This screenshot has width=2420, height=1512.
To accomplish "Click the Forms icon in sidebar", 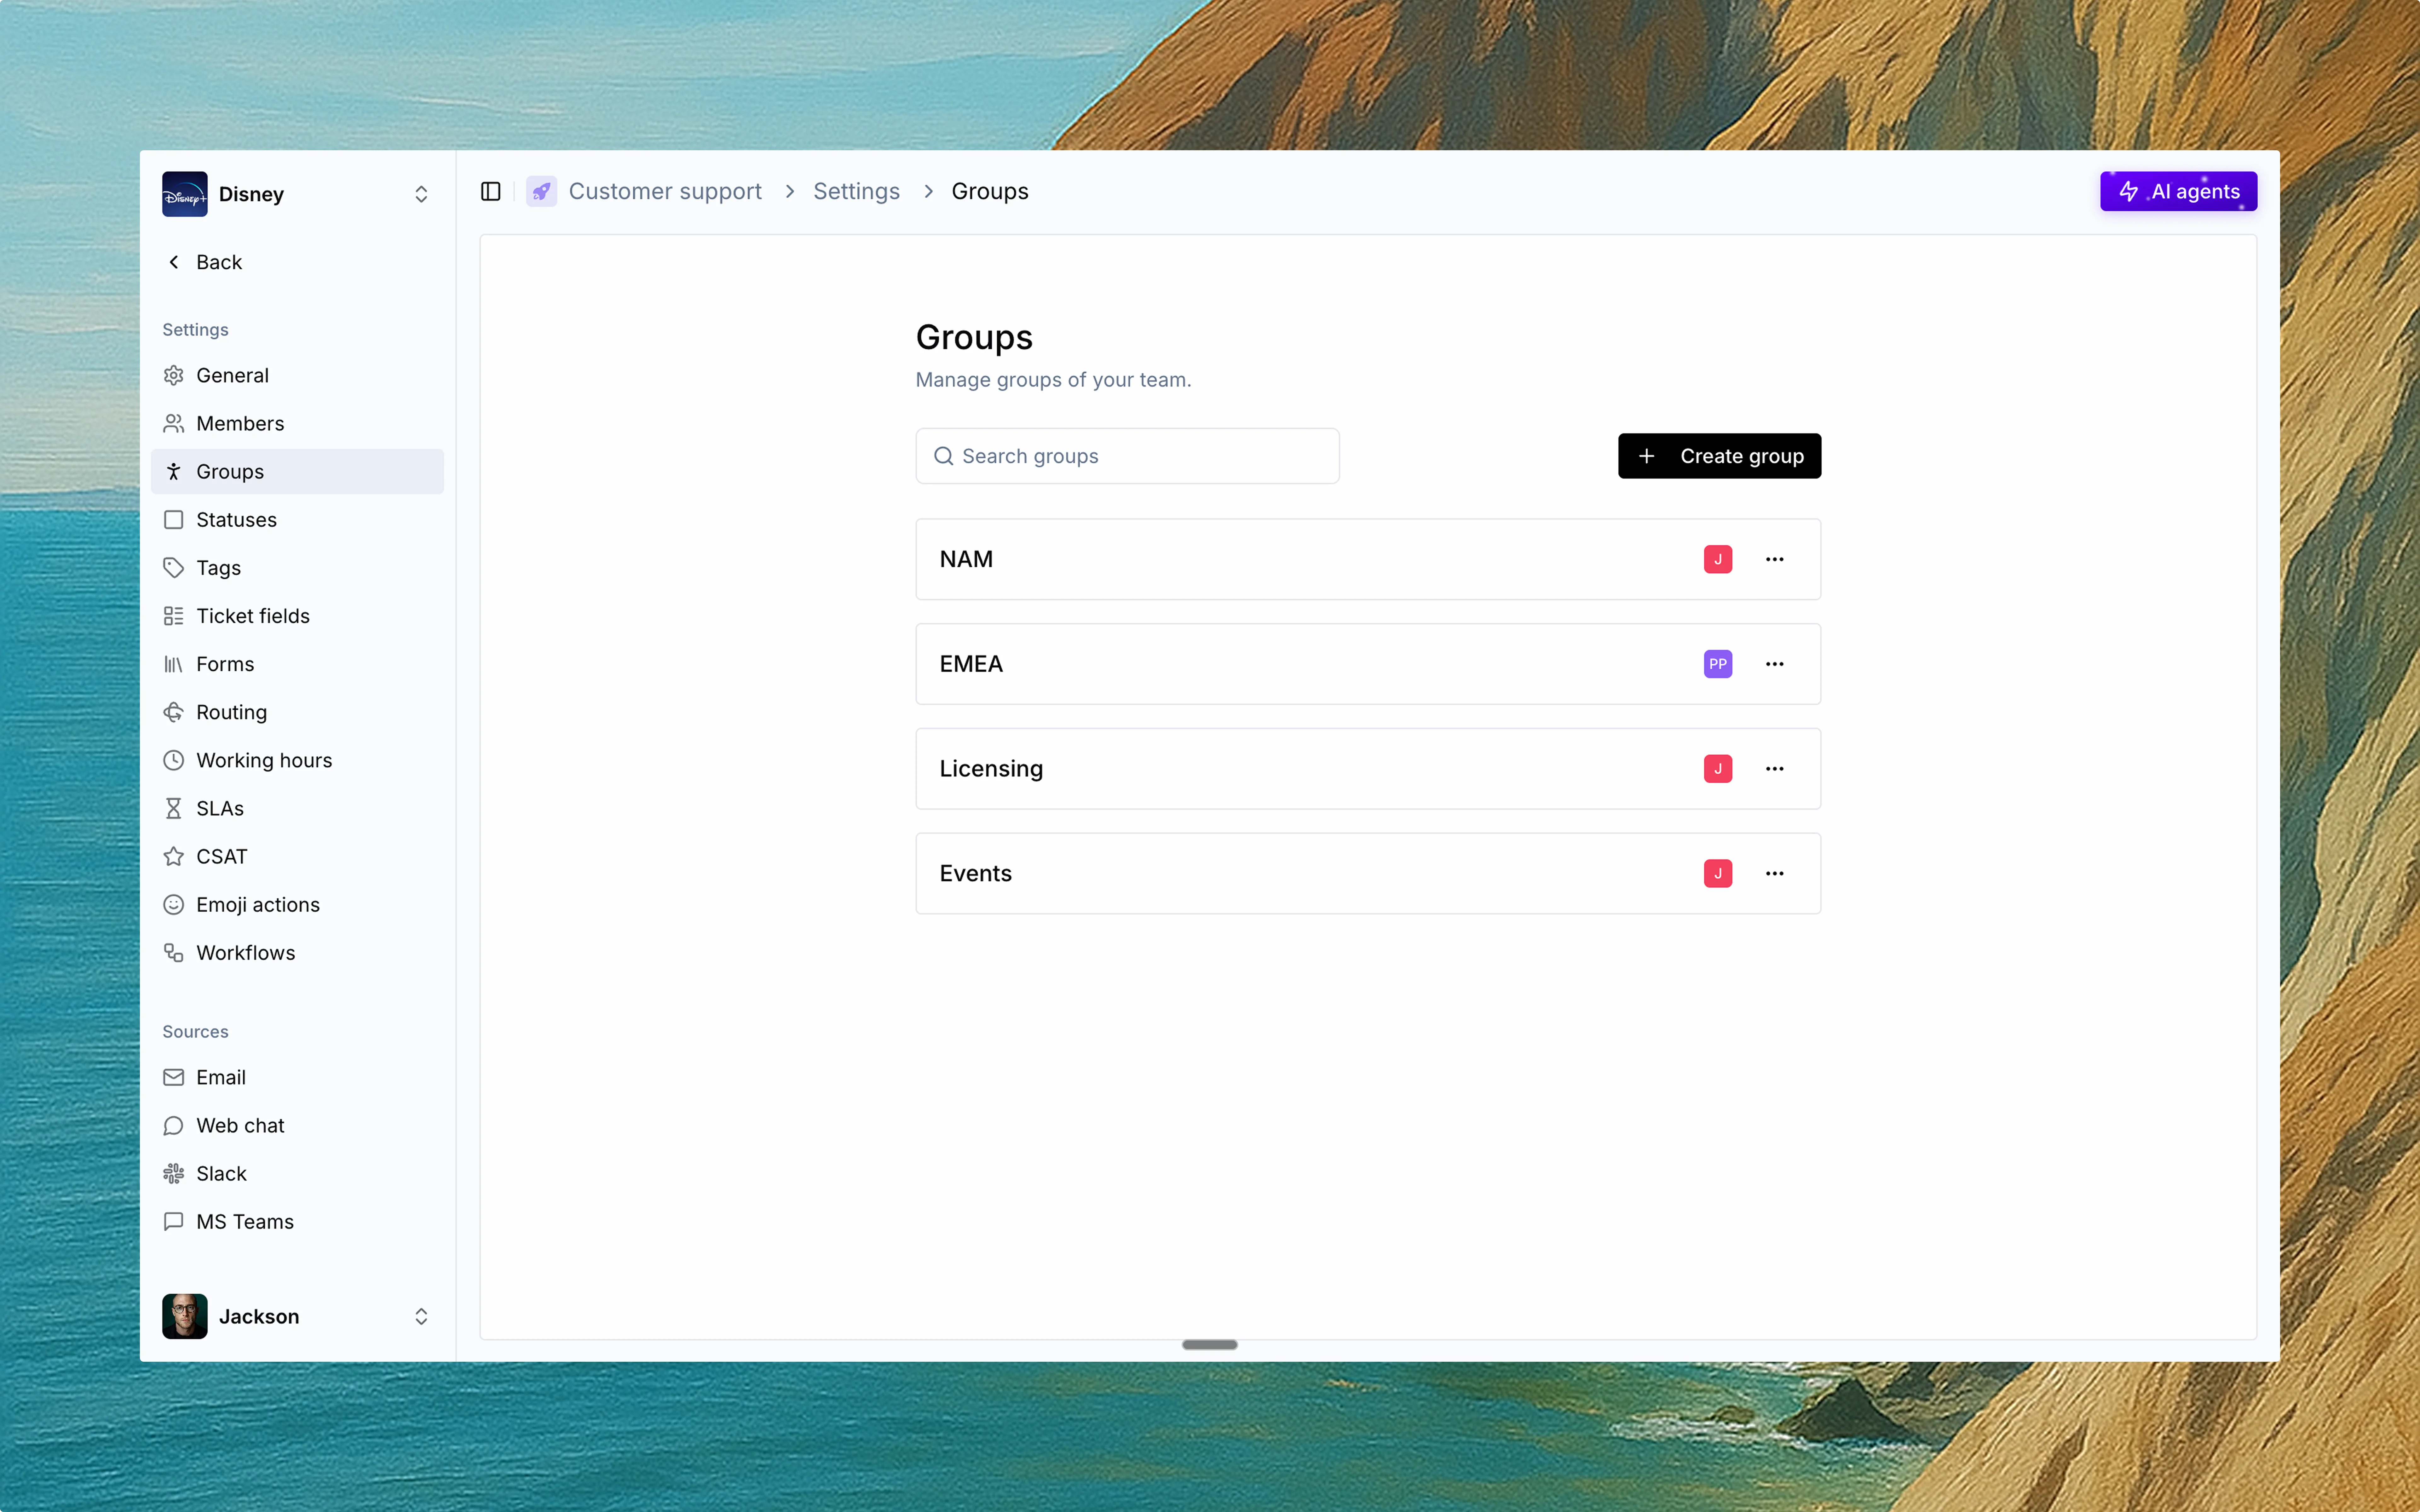I will pos(174,664).
